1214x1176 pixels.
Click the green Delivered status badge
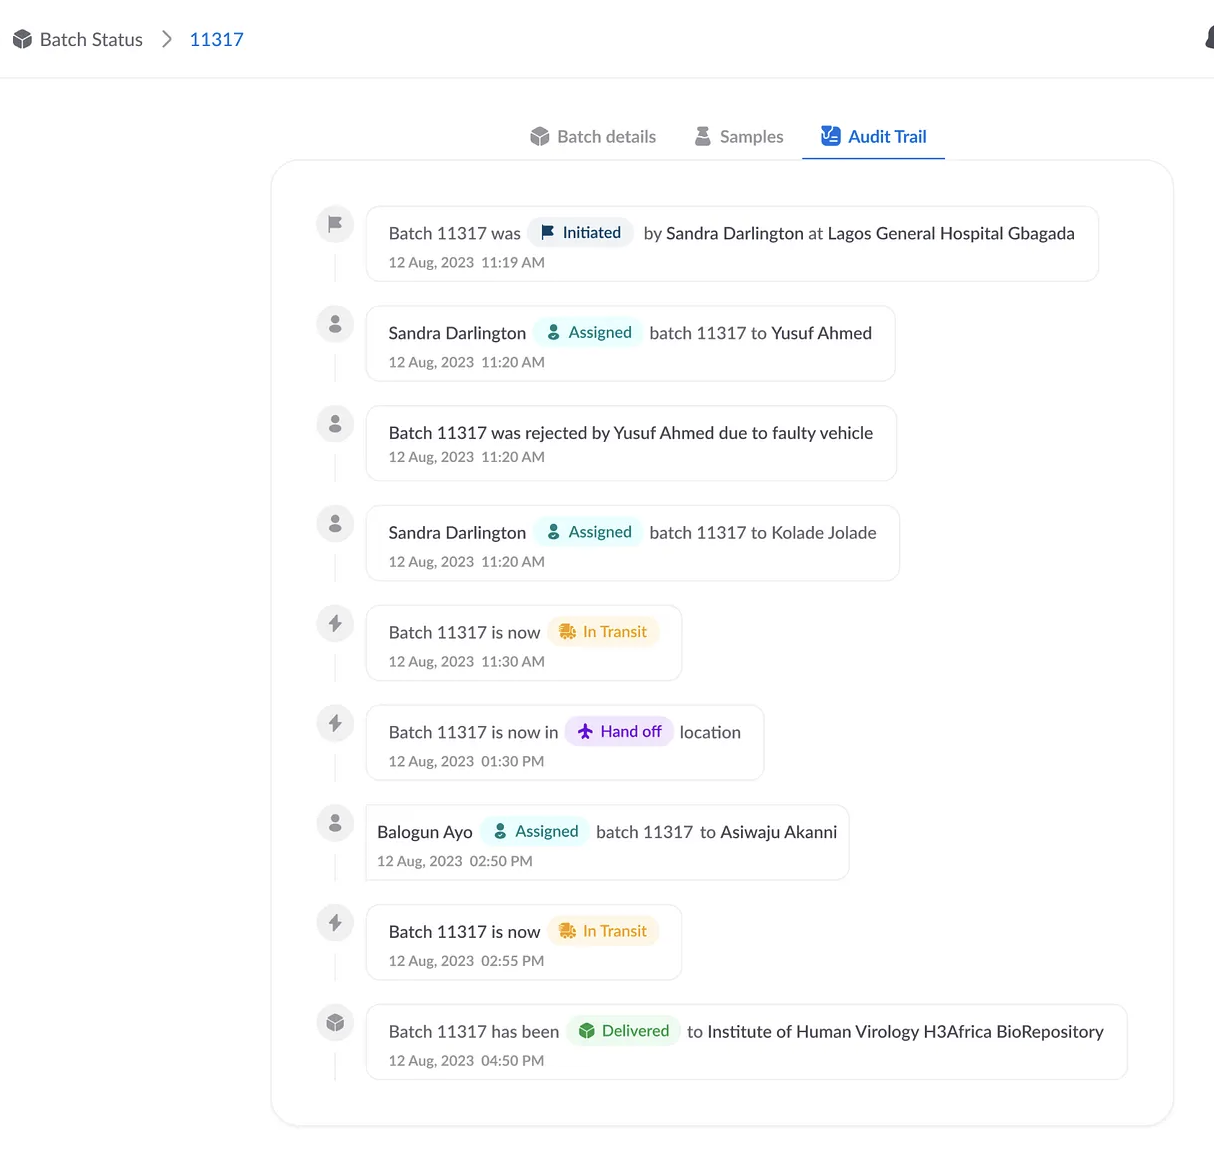pyautogui.click(x=624, y=1031)
